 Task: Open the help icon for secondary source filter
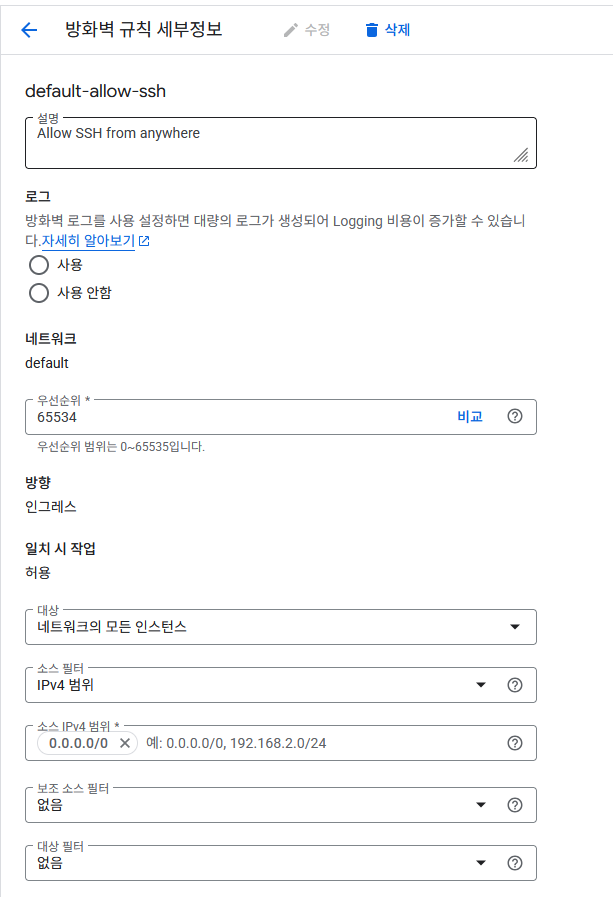click(515, 805)
